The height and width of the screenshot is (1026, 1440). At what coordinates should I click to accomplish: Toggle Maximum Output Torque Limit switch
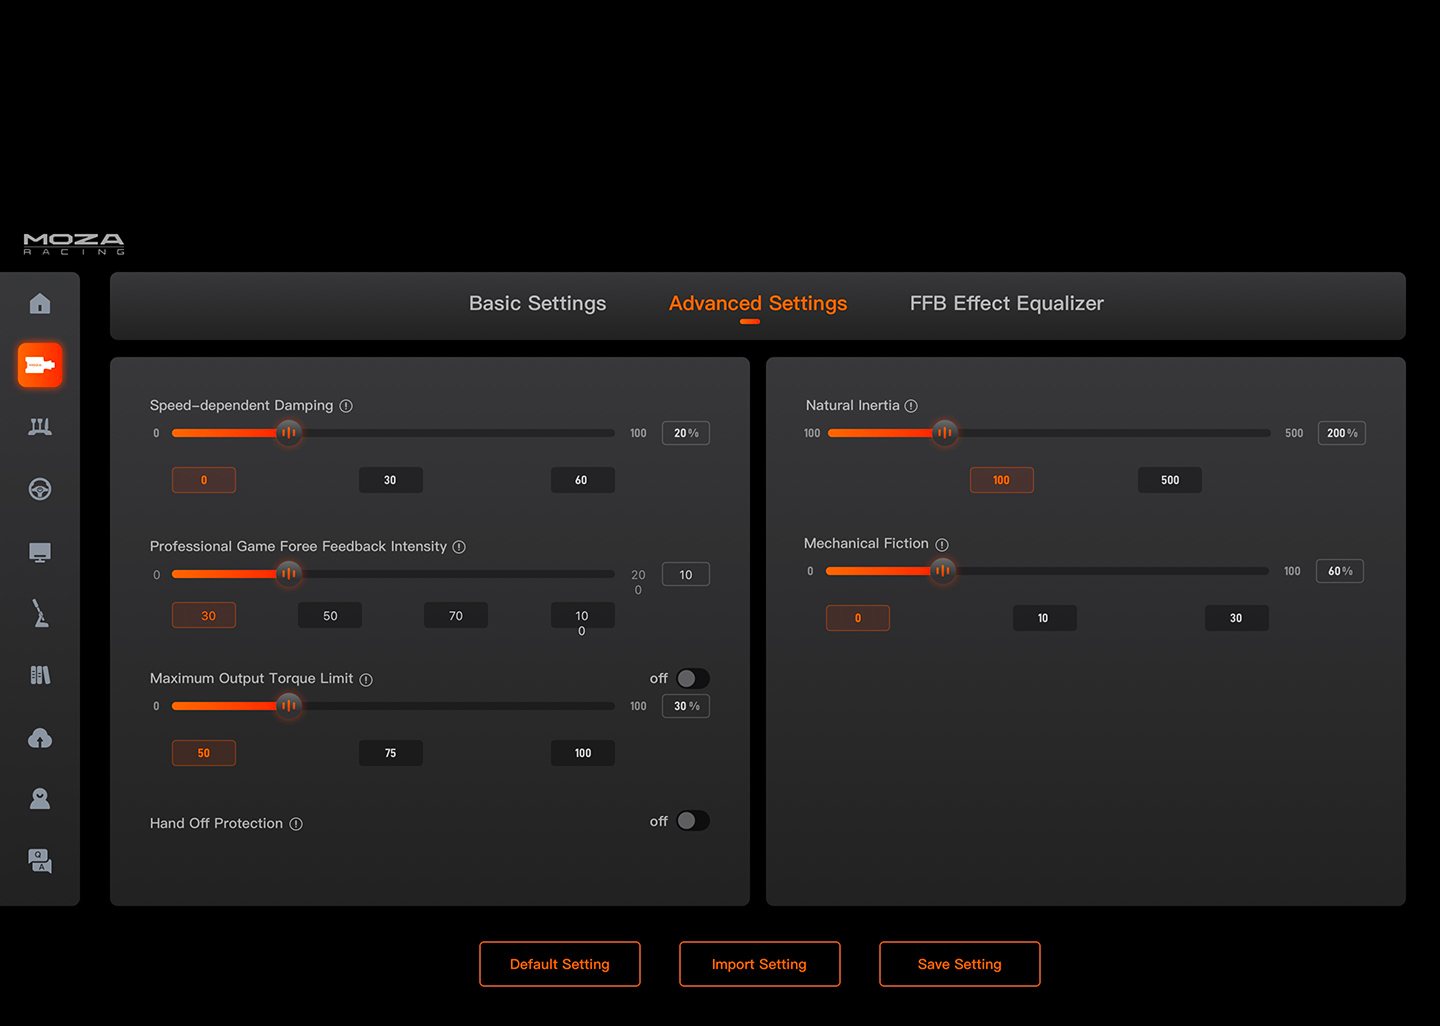[x=692, y=679]
